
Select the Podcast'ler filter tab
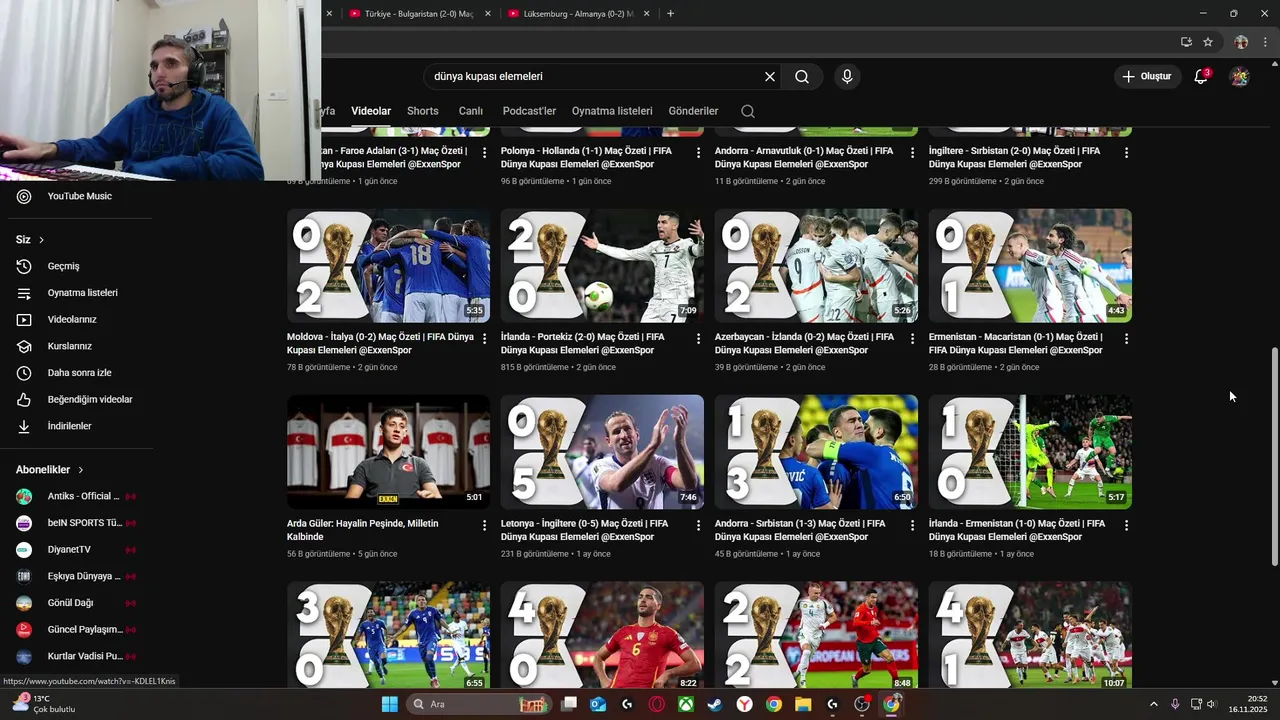[x=529, y=111]
